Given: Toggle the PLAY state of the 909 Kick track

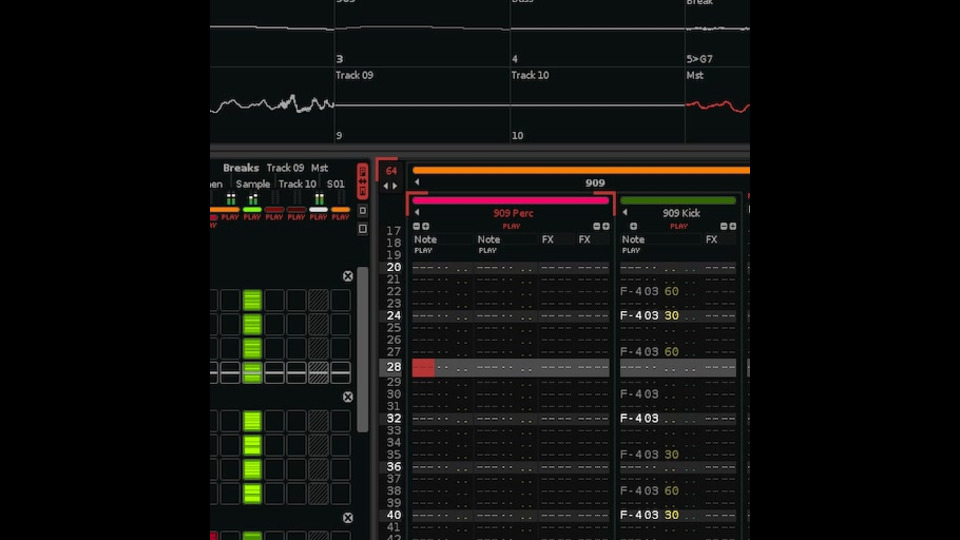Looking at the screenshot, I should pos(678,227).
